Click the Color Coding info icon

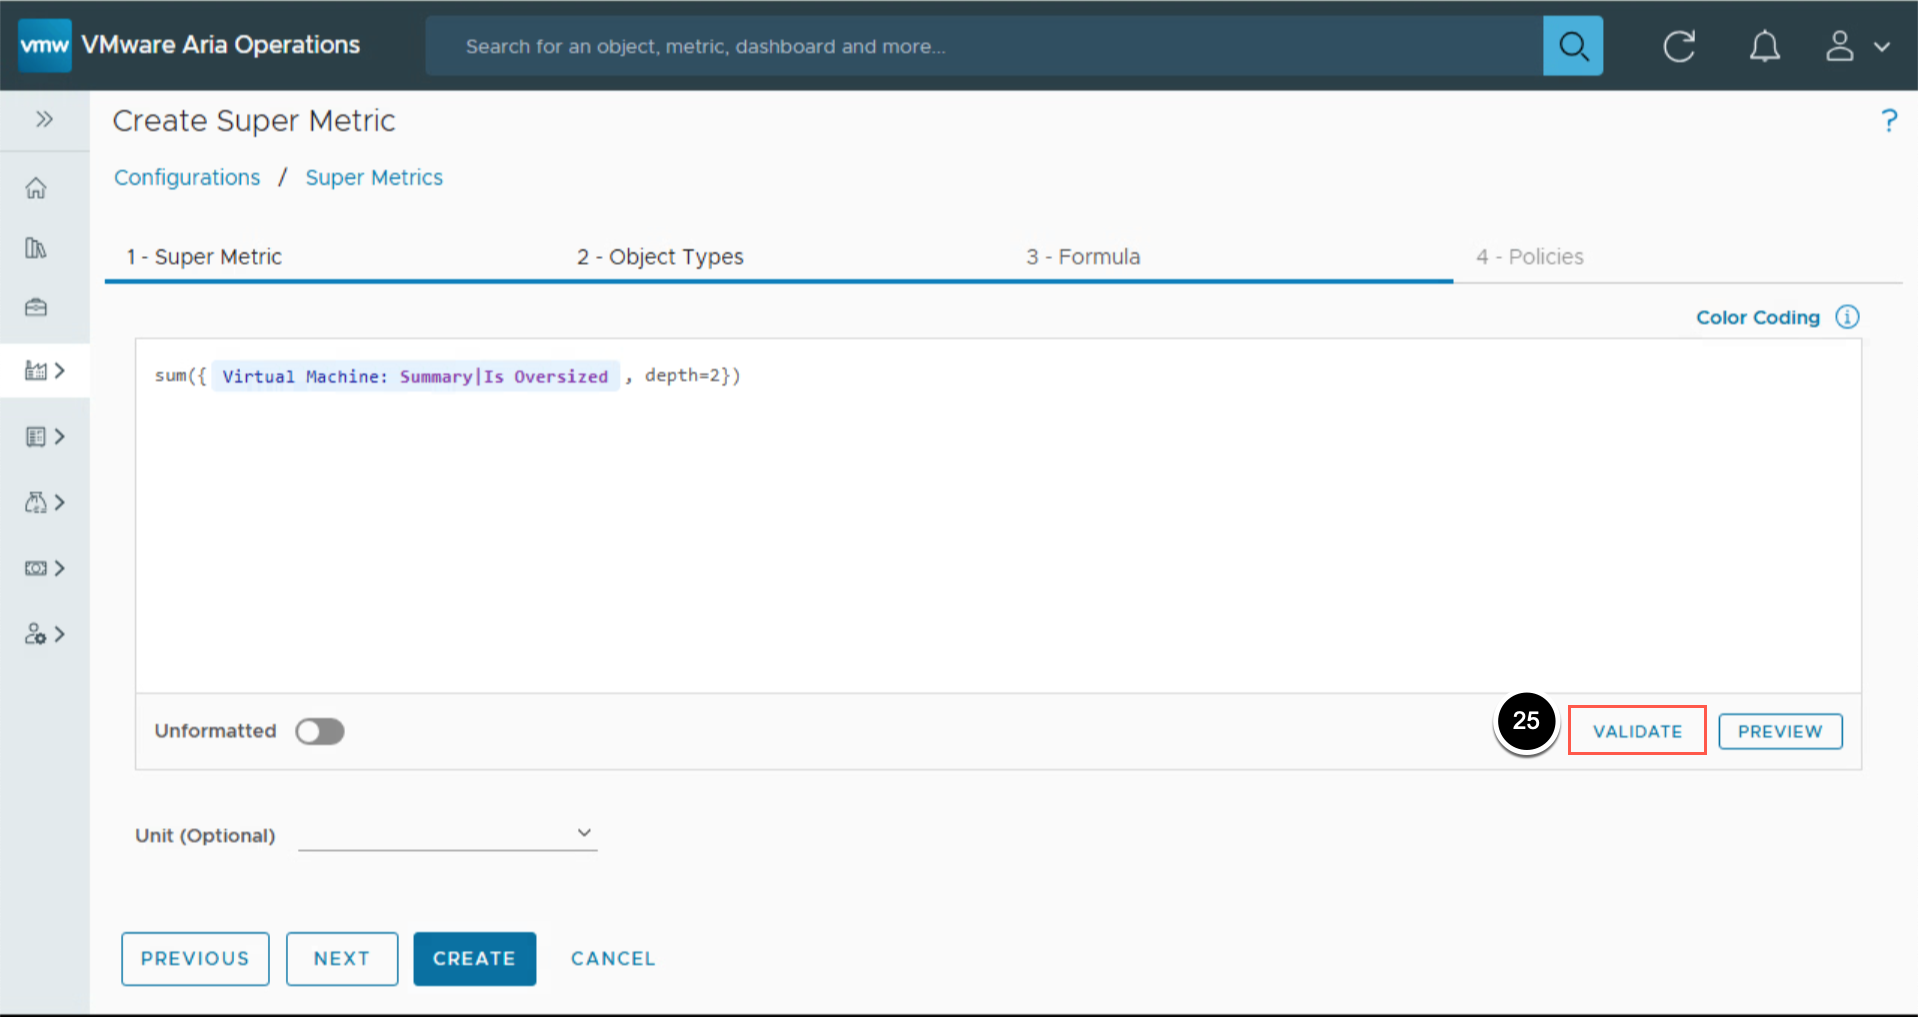point(1847,317)
